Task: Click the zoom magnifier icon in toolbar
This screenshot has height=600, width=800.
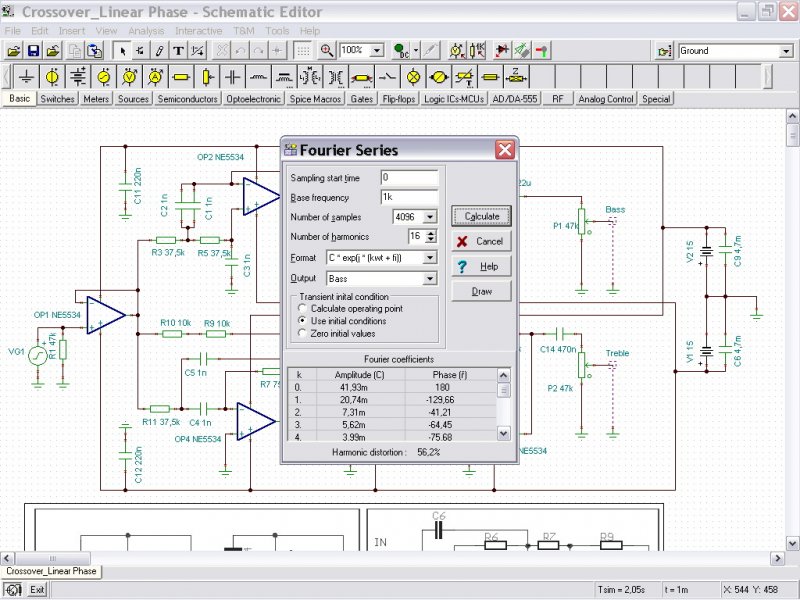Action: 327,51
